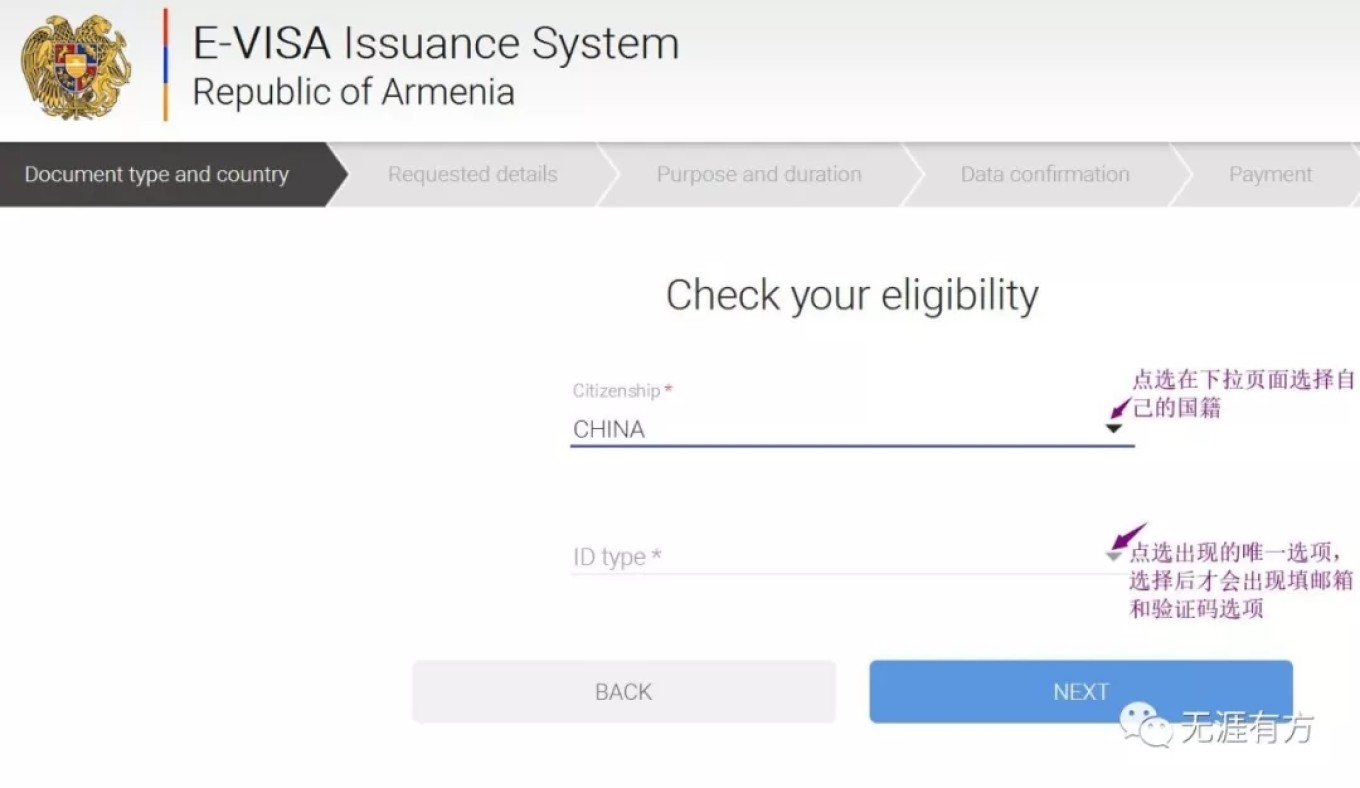Click the purple arrow pointing at ID type
The width and height of the screenshot is (1360, 788).
1128,536
